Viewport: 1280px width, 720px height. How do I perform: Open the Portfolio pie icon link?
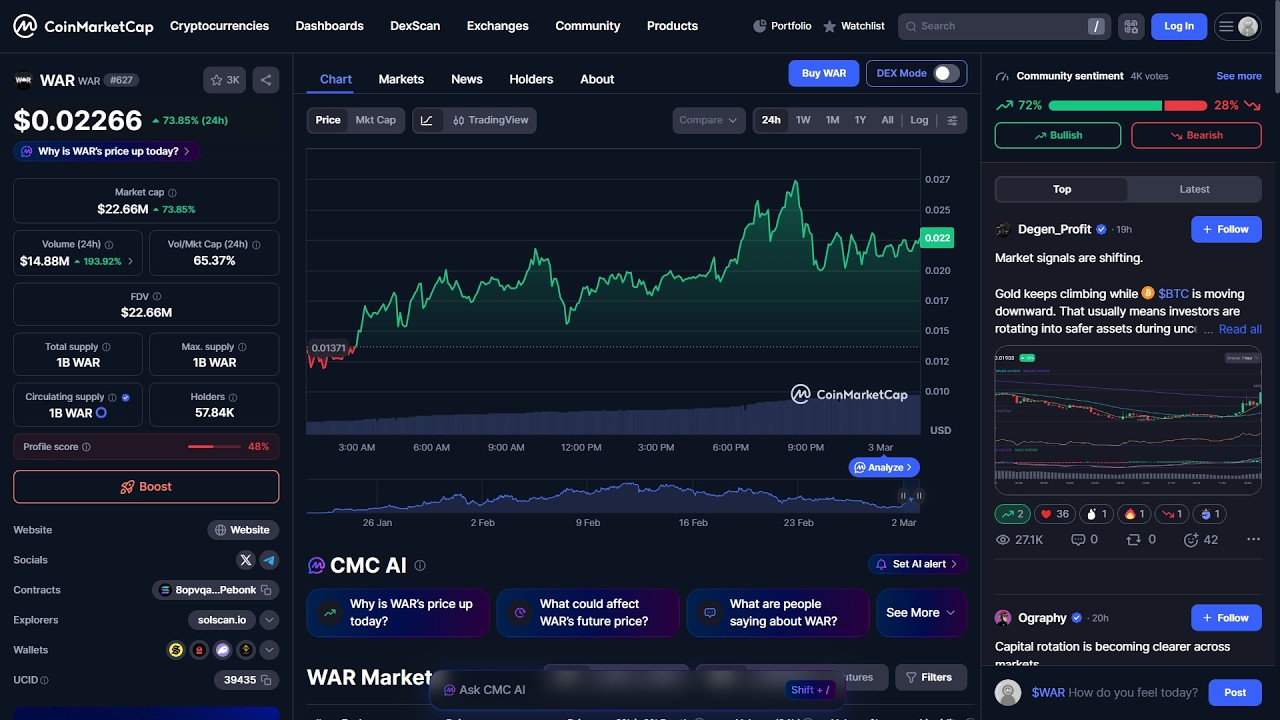tap(781, 26)
